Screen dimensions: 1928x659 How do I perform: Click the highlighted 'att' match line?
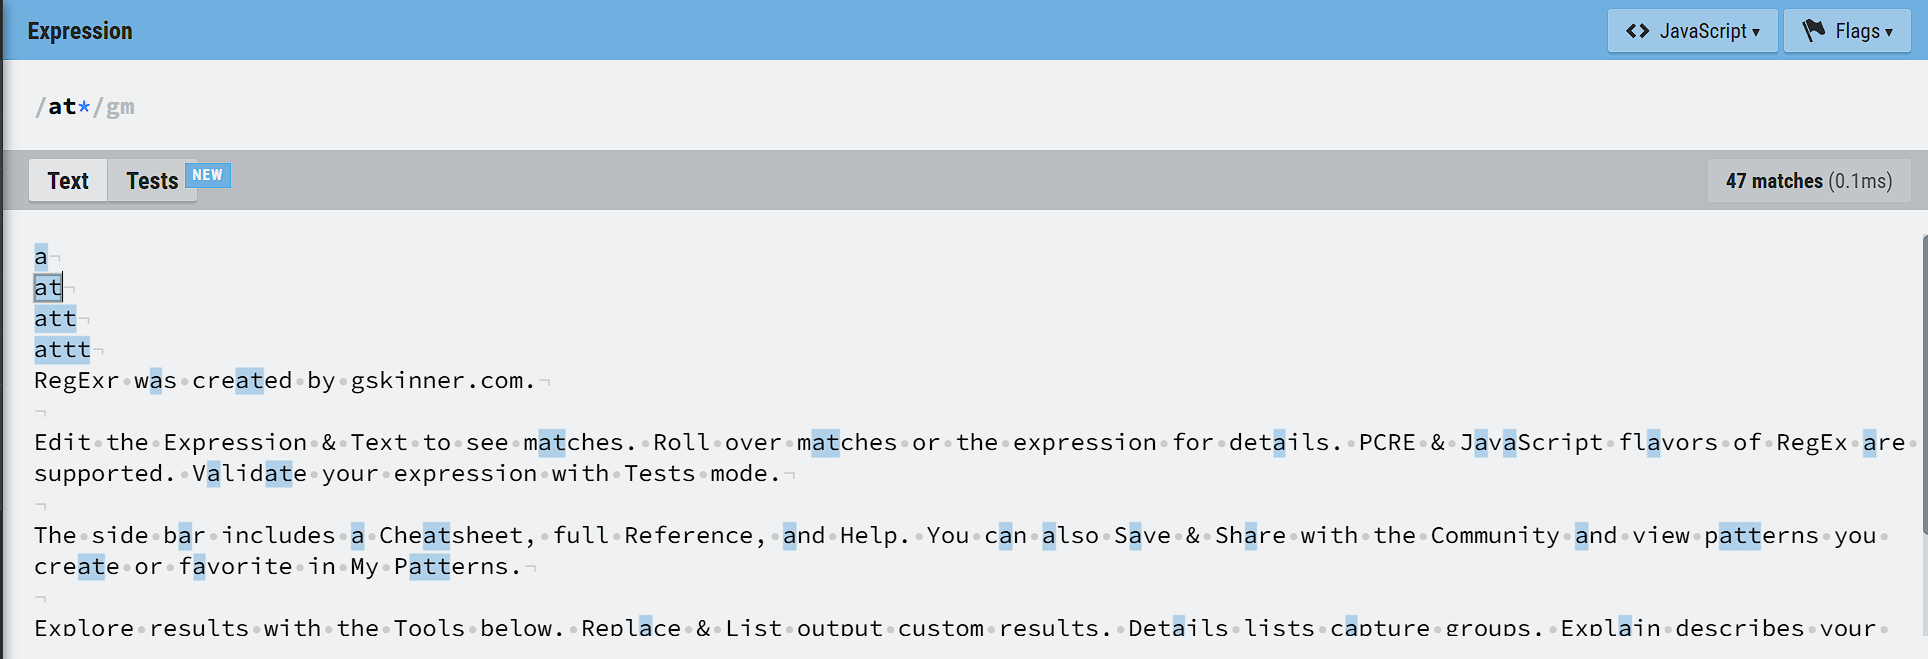(55, 319)
